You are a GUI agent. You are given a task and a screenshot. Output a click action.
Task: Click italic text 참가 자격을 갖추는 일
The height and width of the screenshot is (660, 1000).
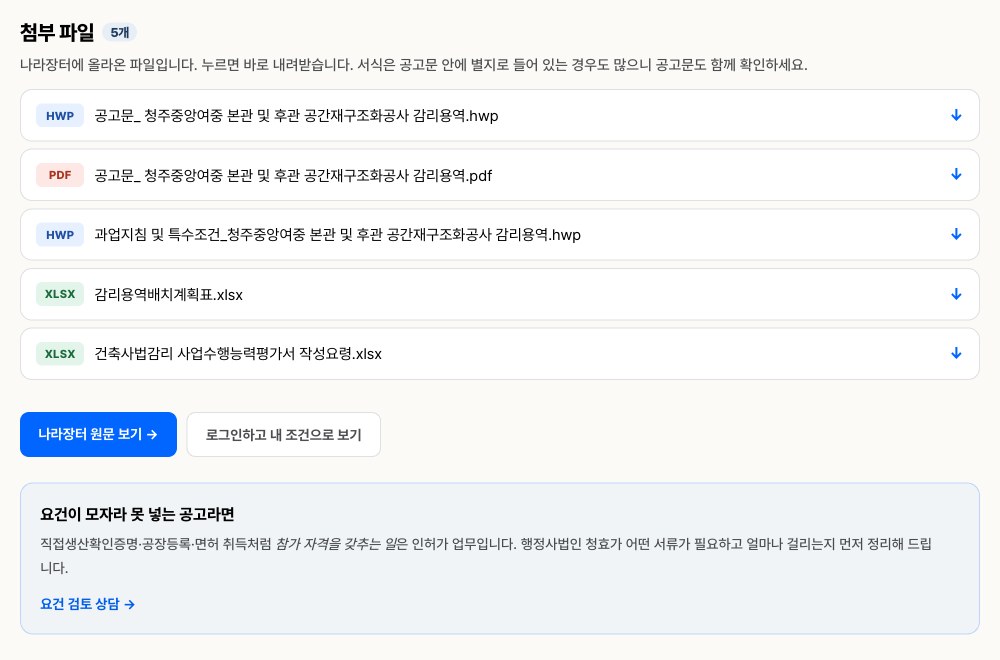[335, 544]
